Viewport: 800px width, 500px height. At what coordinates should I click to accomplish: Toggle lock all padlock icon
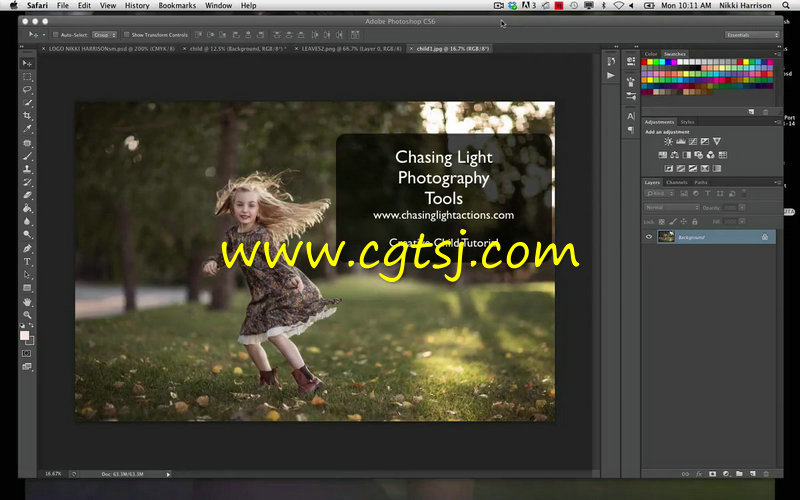(694, 222)
